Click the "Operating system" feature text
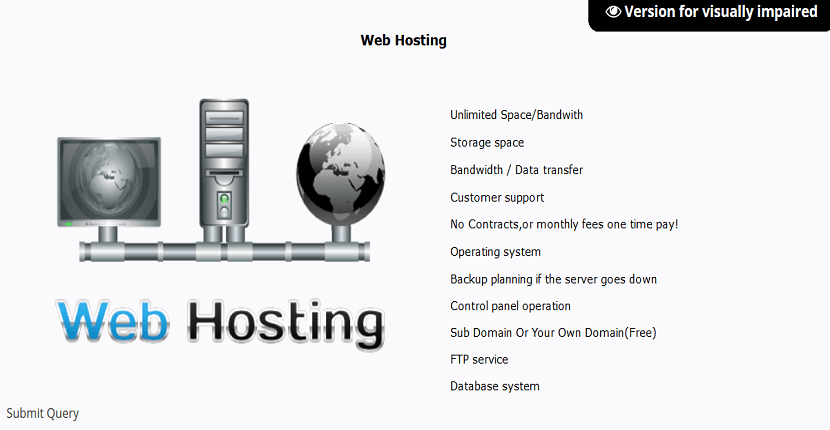The height and width of the screenshot is (430, 830). click(495, 252)
